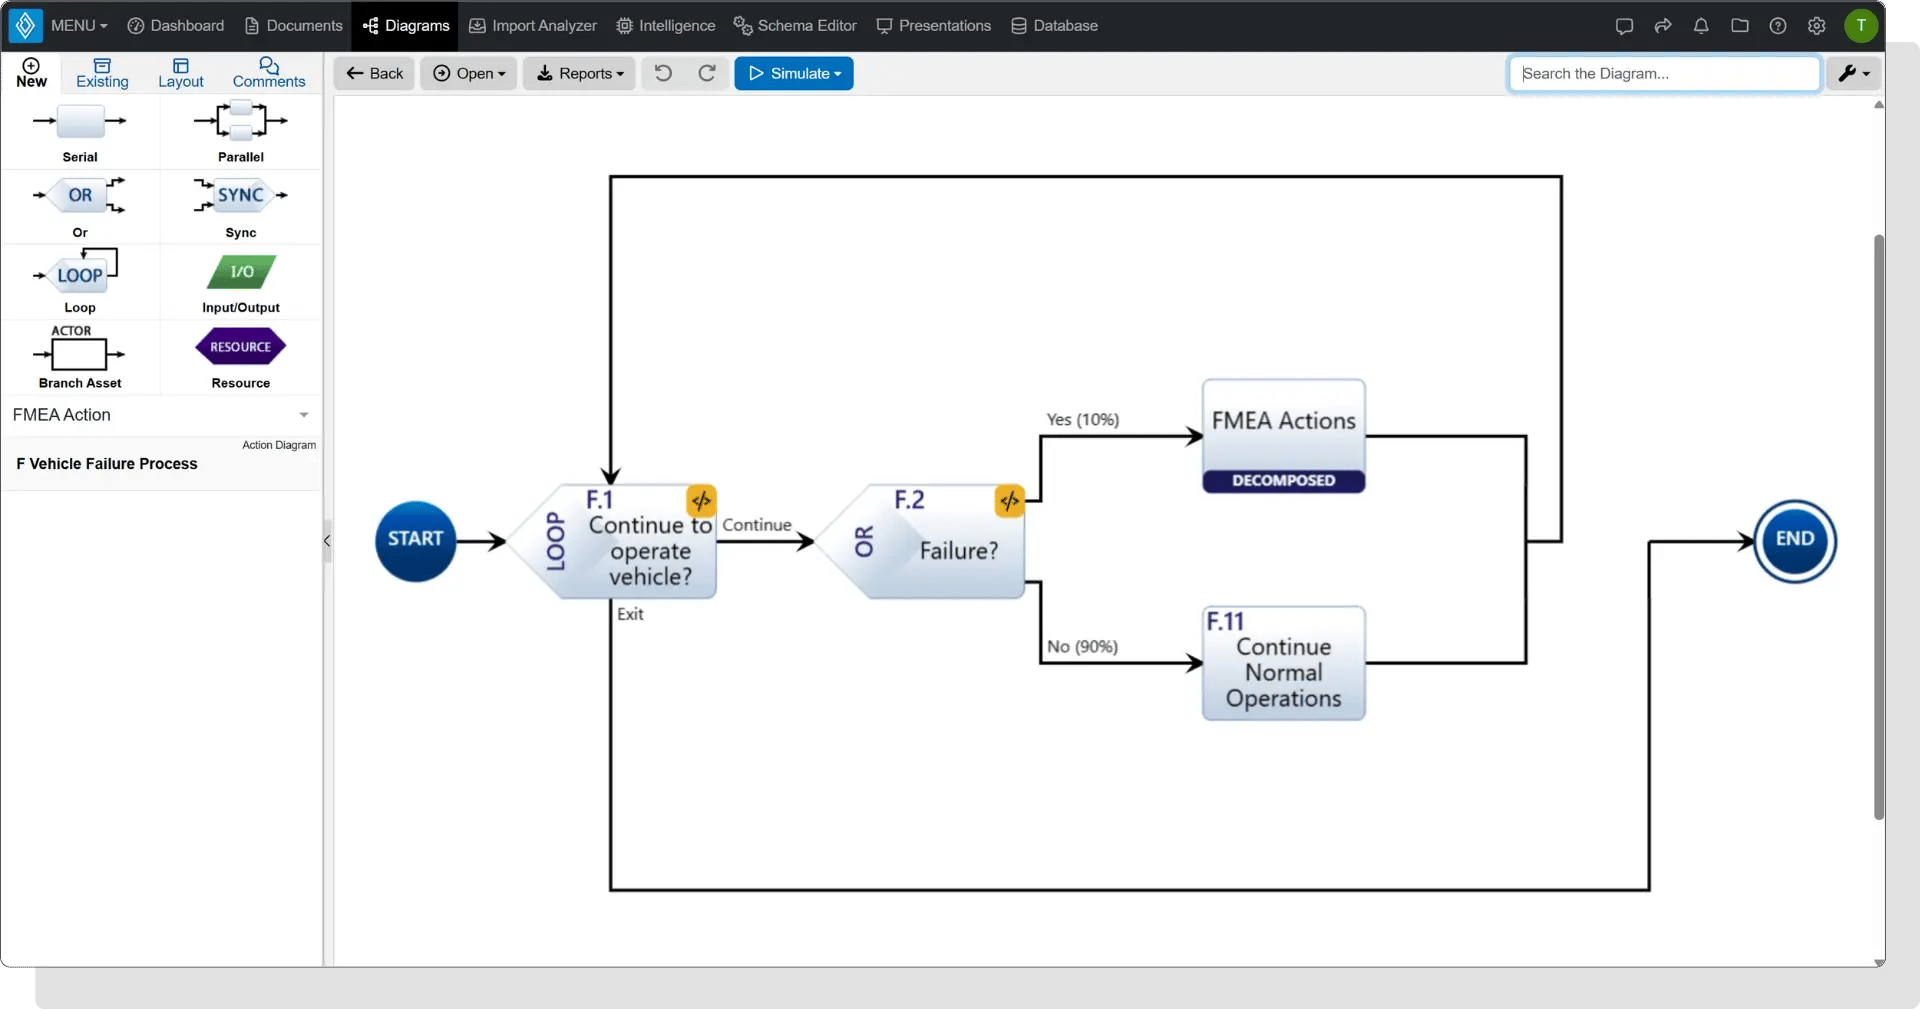
Task: Expand the FMEA Action dropdown
Action: pyautogui.click(x=161, y=415)
